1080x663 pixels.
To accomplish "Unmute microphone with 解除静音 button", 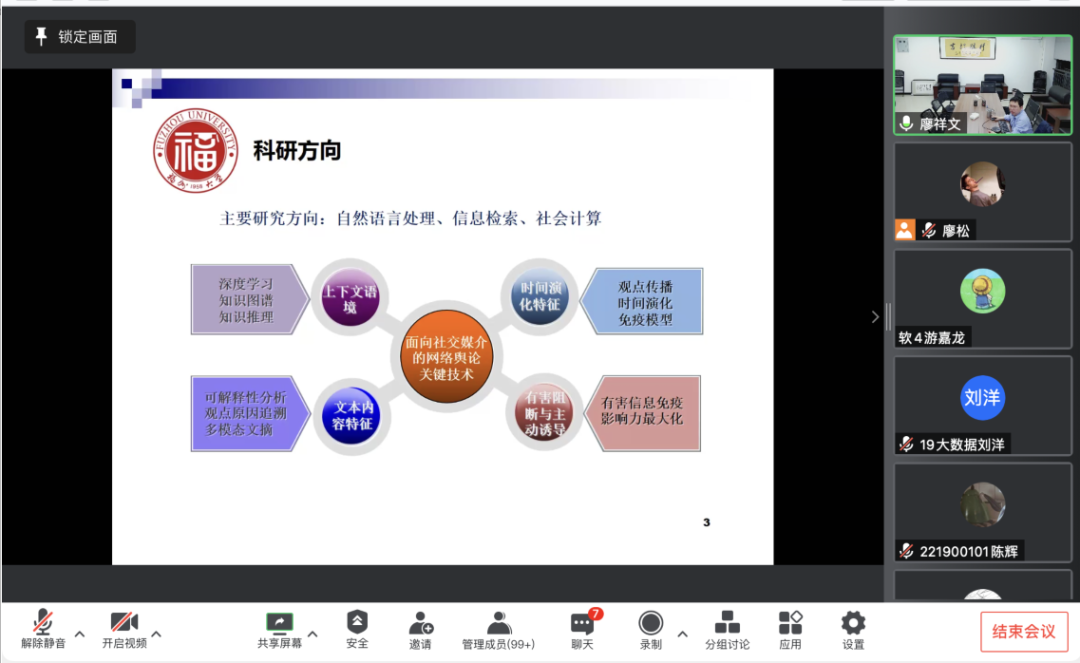I will click(43, 630).
